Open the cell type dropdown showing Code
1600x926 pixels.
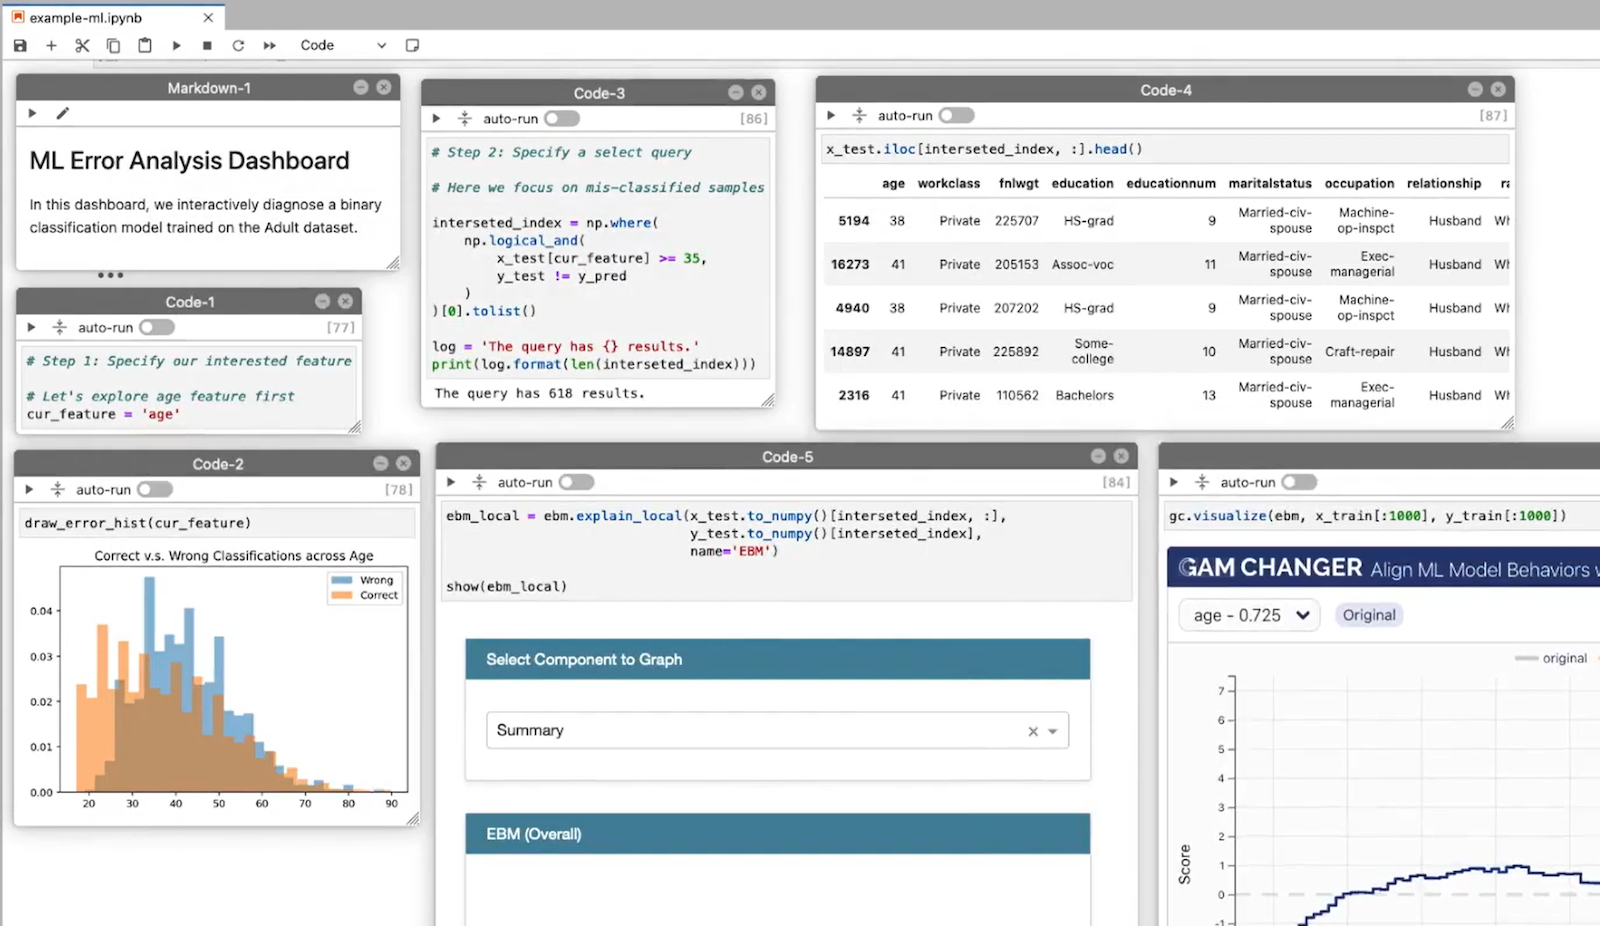pos(342,45)
